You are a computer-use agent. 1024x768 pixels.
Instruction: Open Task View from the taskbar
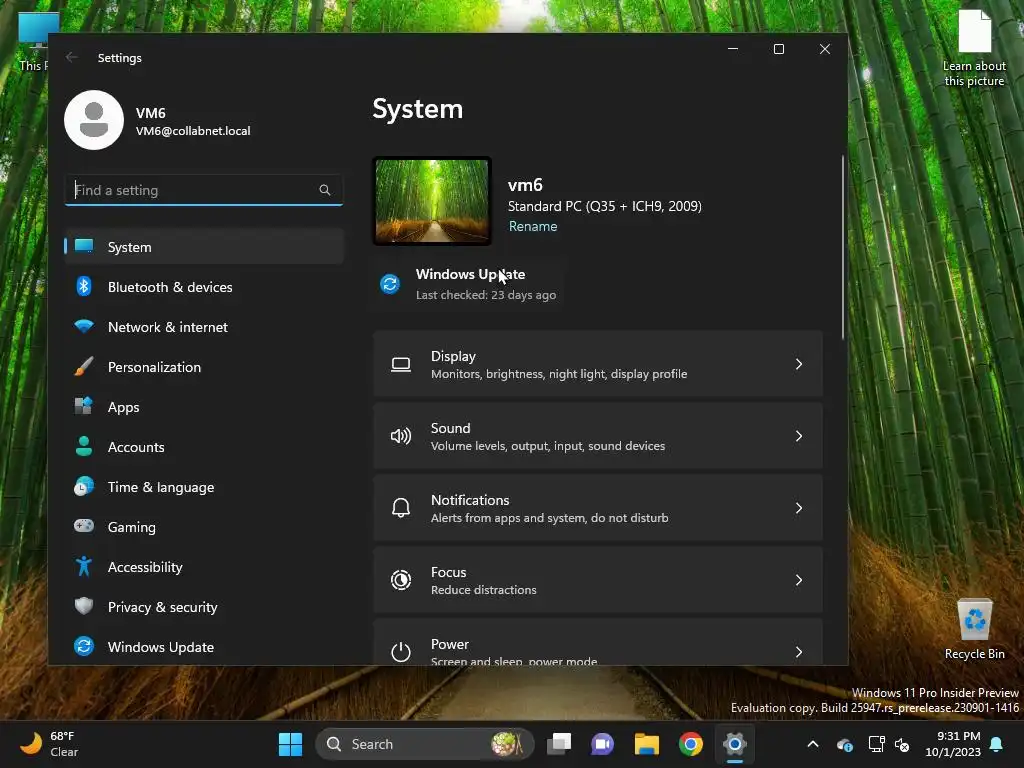559,744
